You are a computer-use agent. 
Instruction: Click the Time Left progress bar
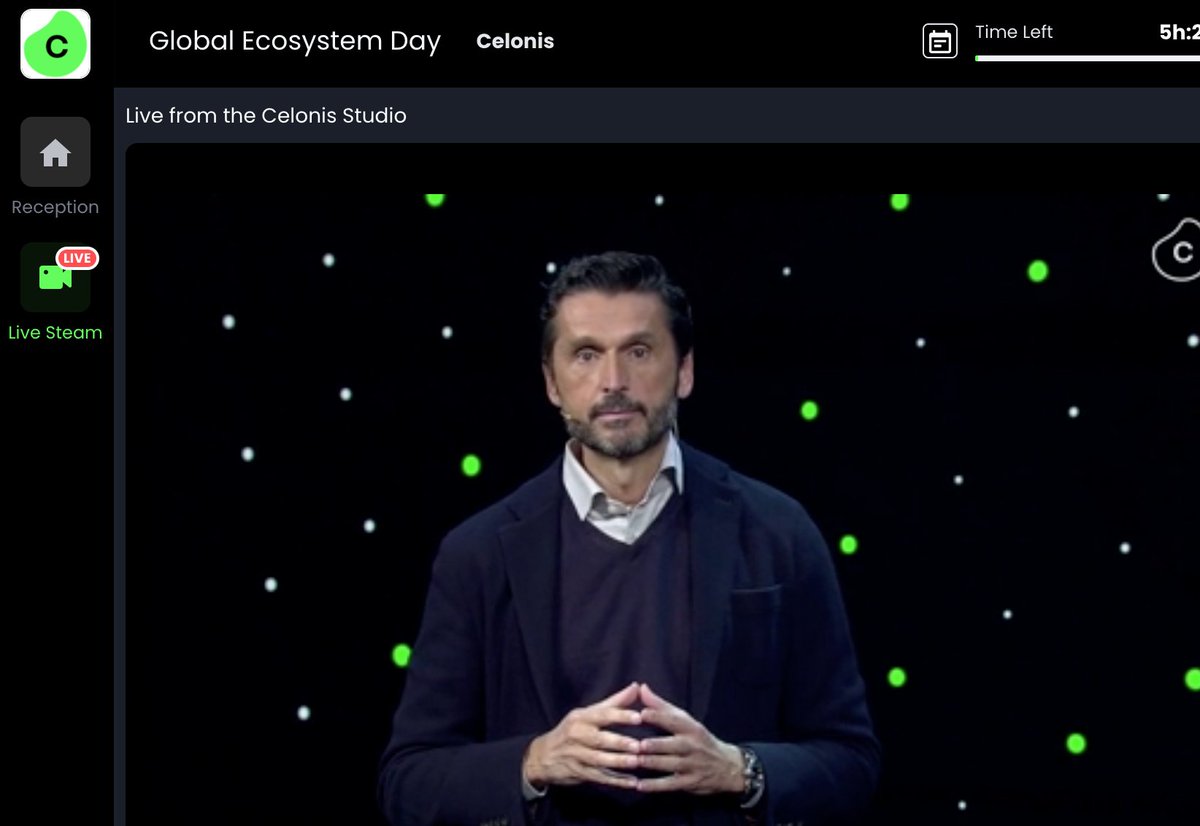pyautogui.click(x=1085, y=58)
